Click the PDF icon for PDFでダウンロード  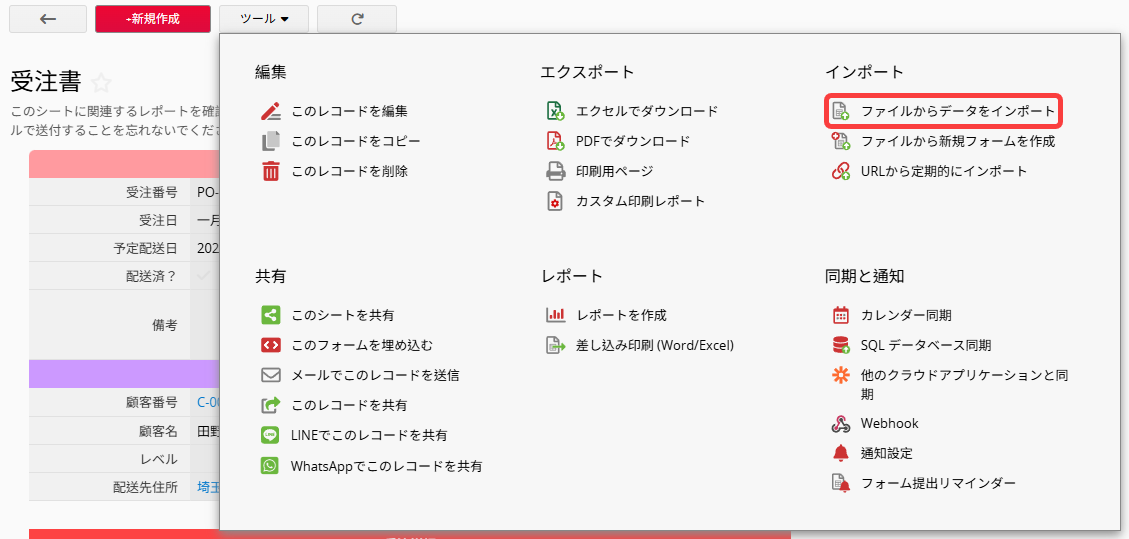(x=555, y=141)
